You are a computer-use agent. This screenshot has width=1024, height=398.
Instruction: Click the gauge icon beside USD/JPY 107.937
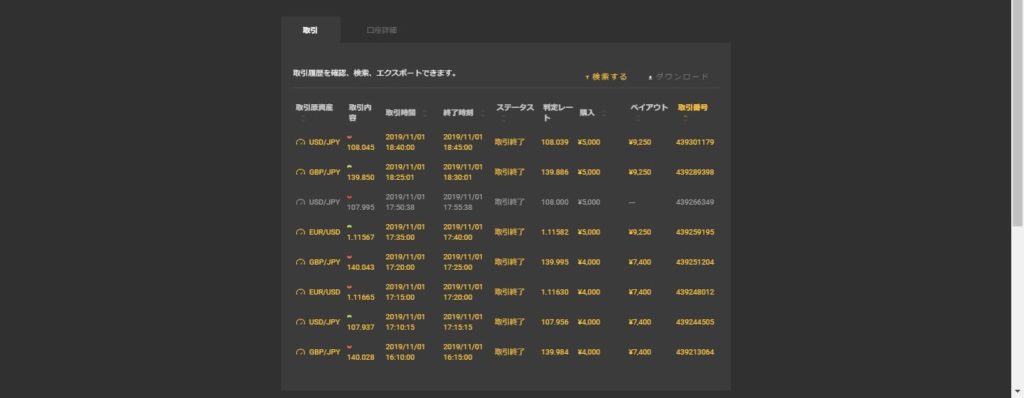300,323
